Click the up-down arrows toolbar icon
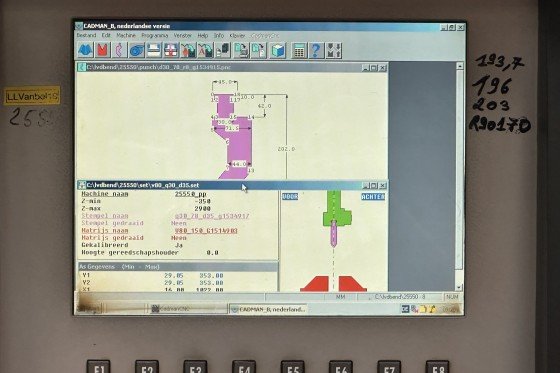The image size is (560, 373). click(x=334, y=50)
